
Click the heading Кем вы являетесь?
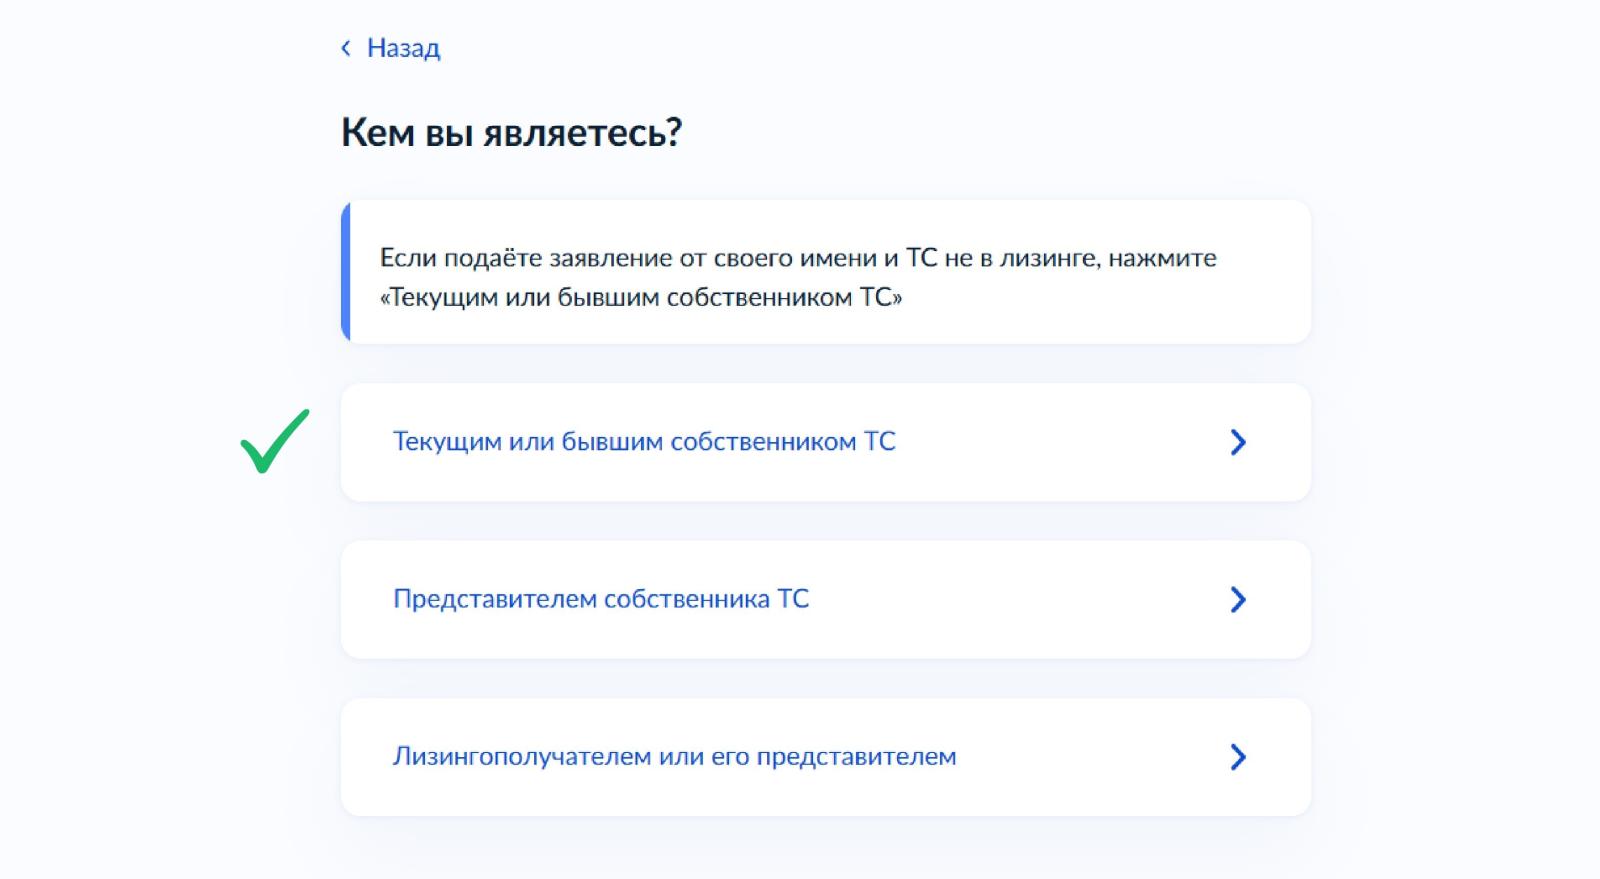(511, 132)
